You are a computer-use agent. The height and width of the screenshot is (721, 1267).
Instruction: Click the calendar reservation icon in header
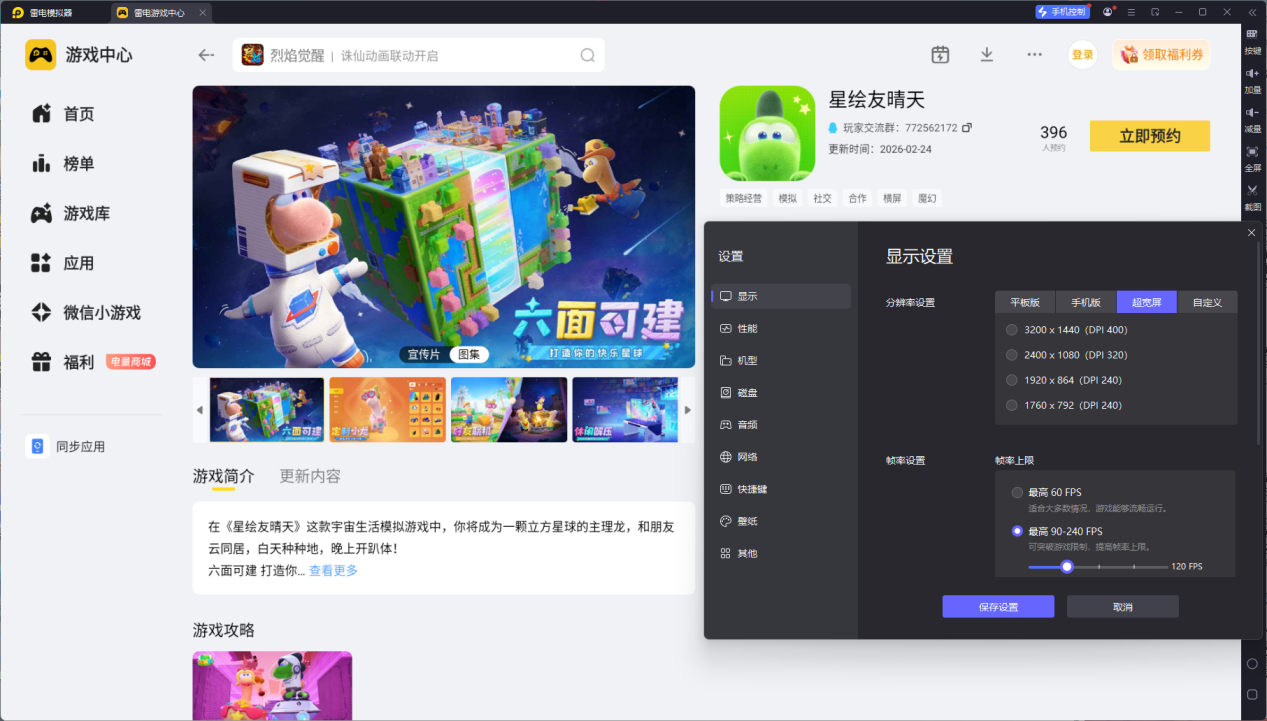[x=940, y=55]
